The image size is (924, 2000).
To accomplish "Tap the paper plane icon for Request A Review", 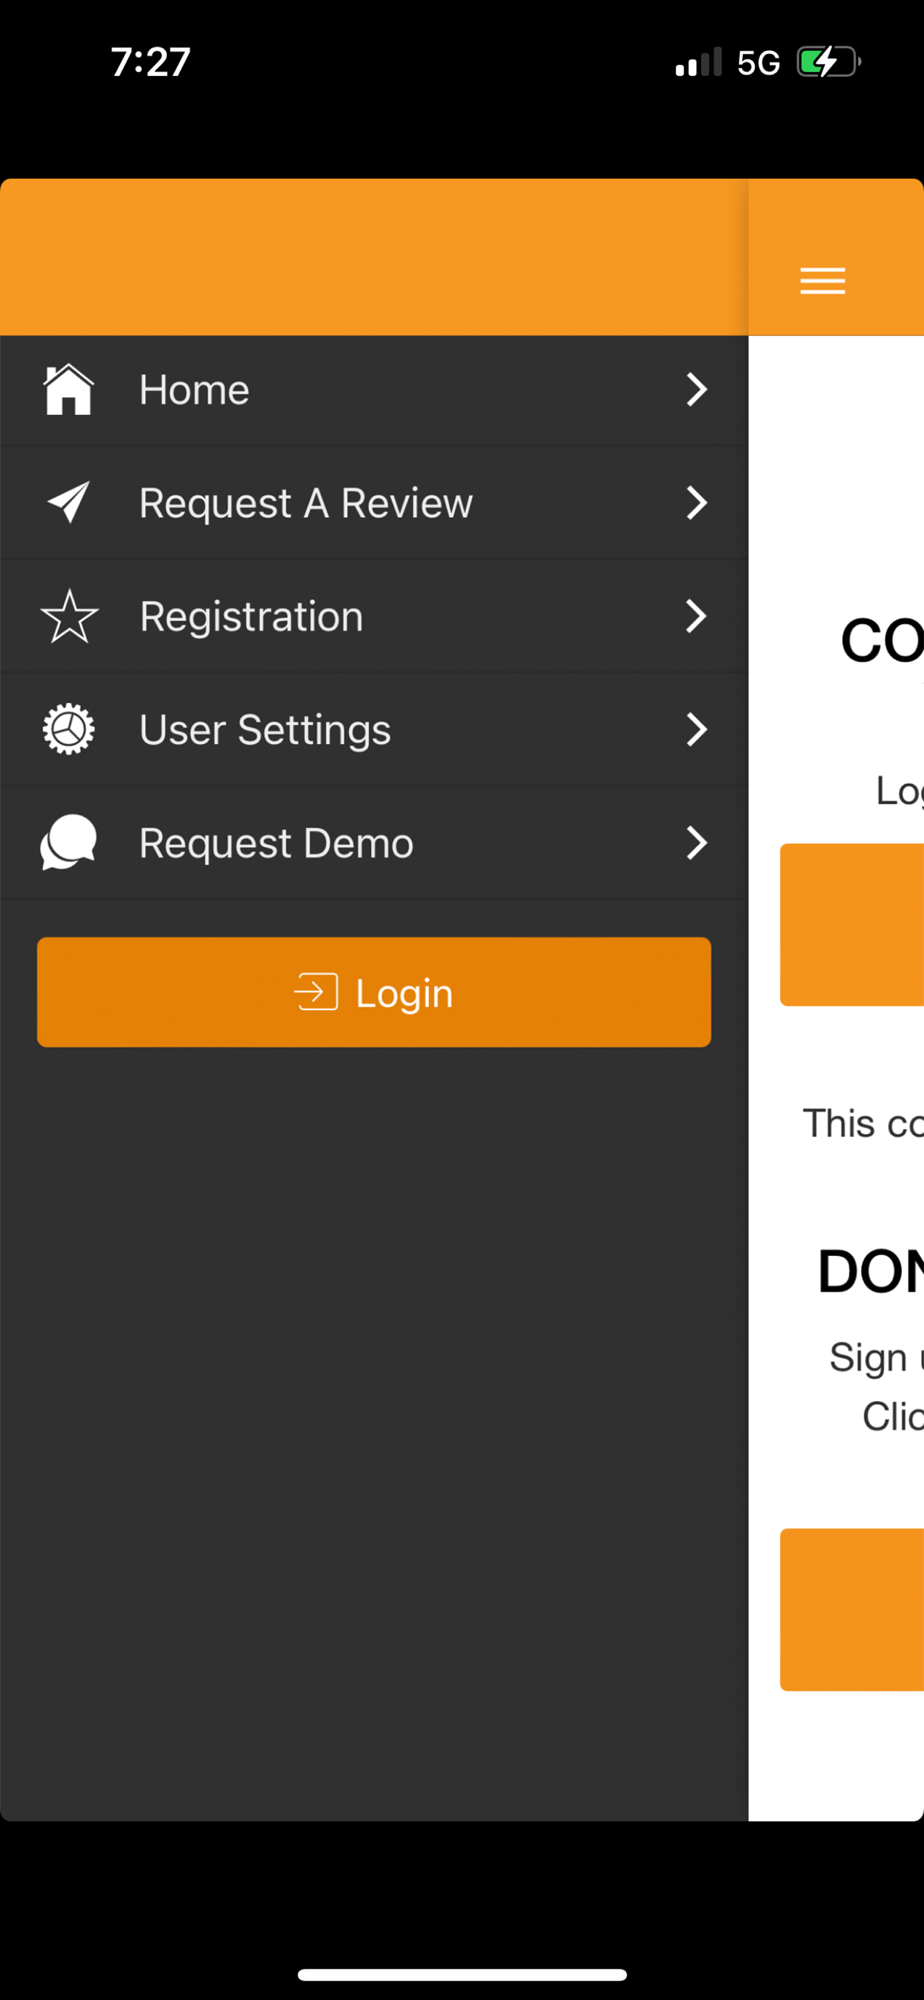I will pyautogui.click(x=68, y=502).
